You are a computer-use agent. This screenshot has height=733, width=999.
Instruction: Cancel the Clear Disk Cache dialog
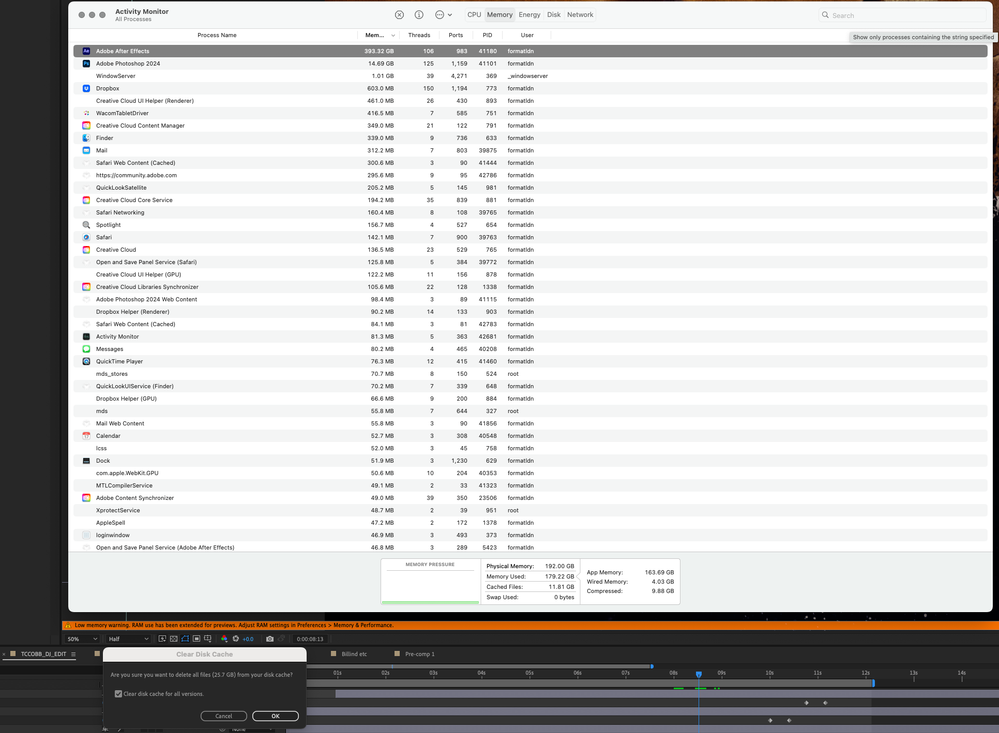224,716
